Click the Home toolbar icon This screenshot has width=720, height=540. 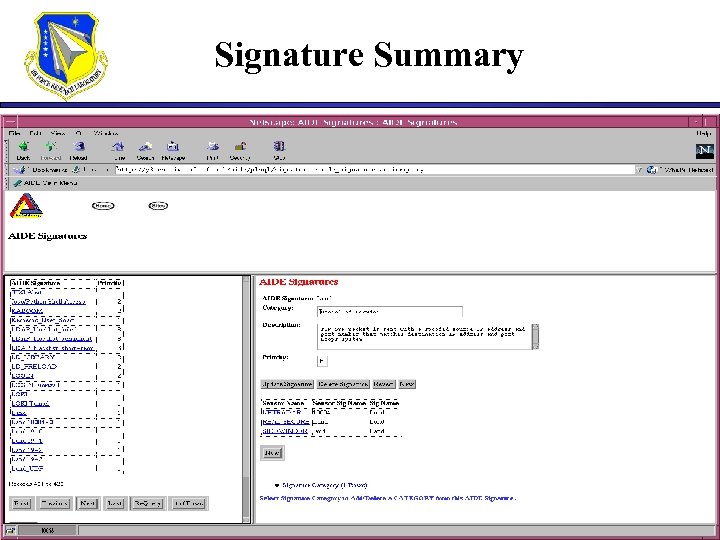(x=118, y=146)
